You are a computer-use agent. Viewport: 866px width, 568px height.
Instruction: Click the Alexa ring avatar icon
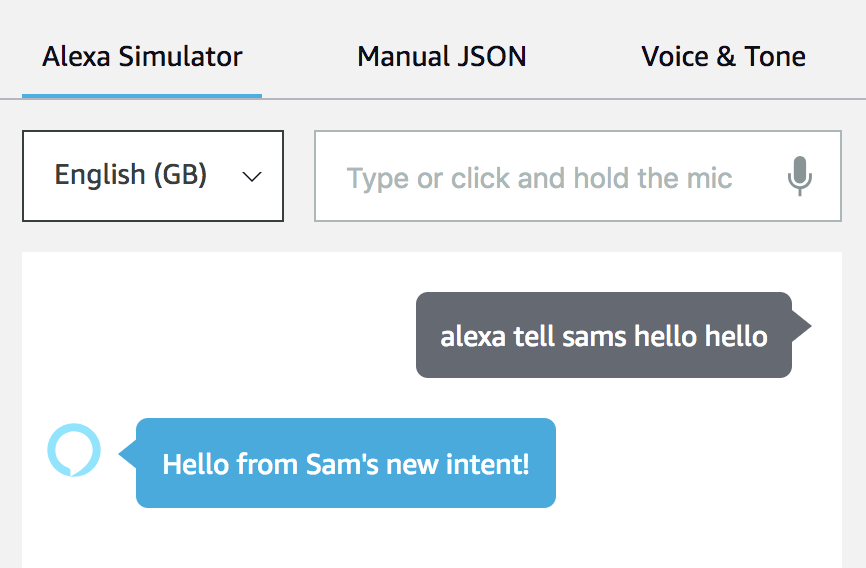74,450
